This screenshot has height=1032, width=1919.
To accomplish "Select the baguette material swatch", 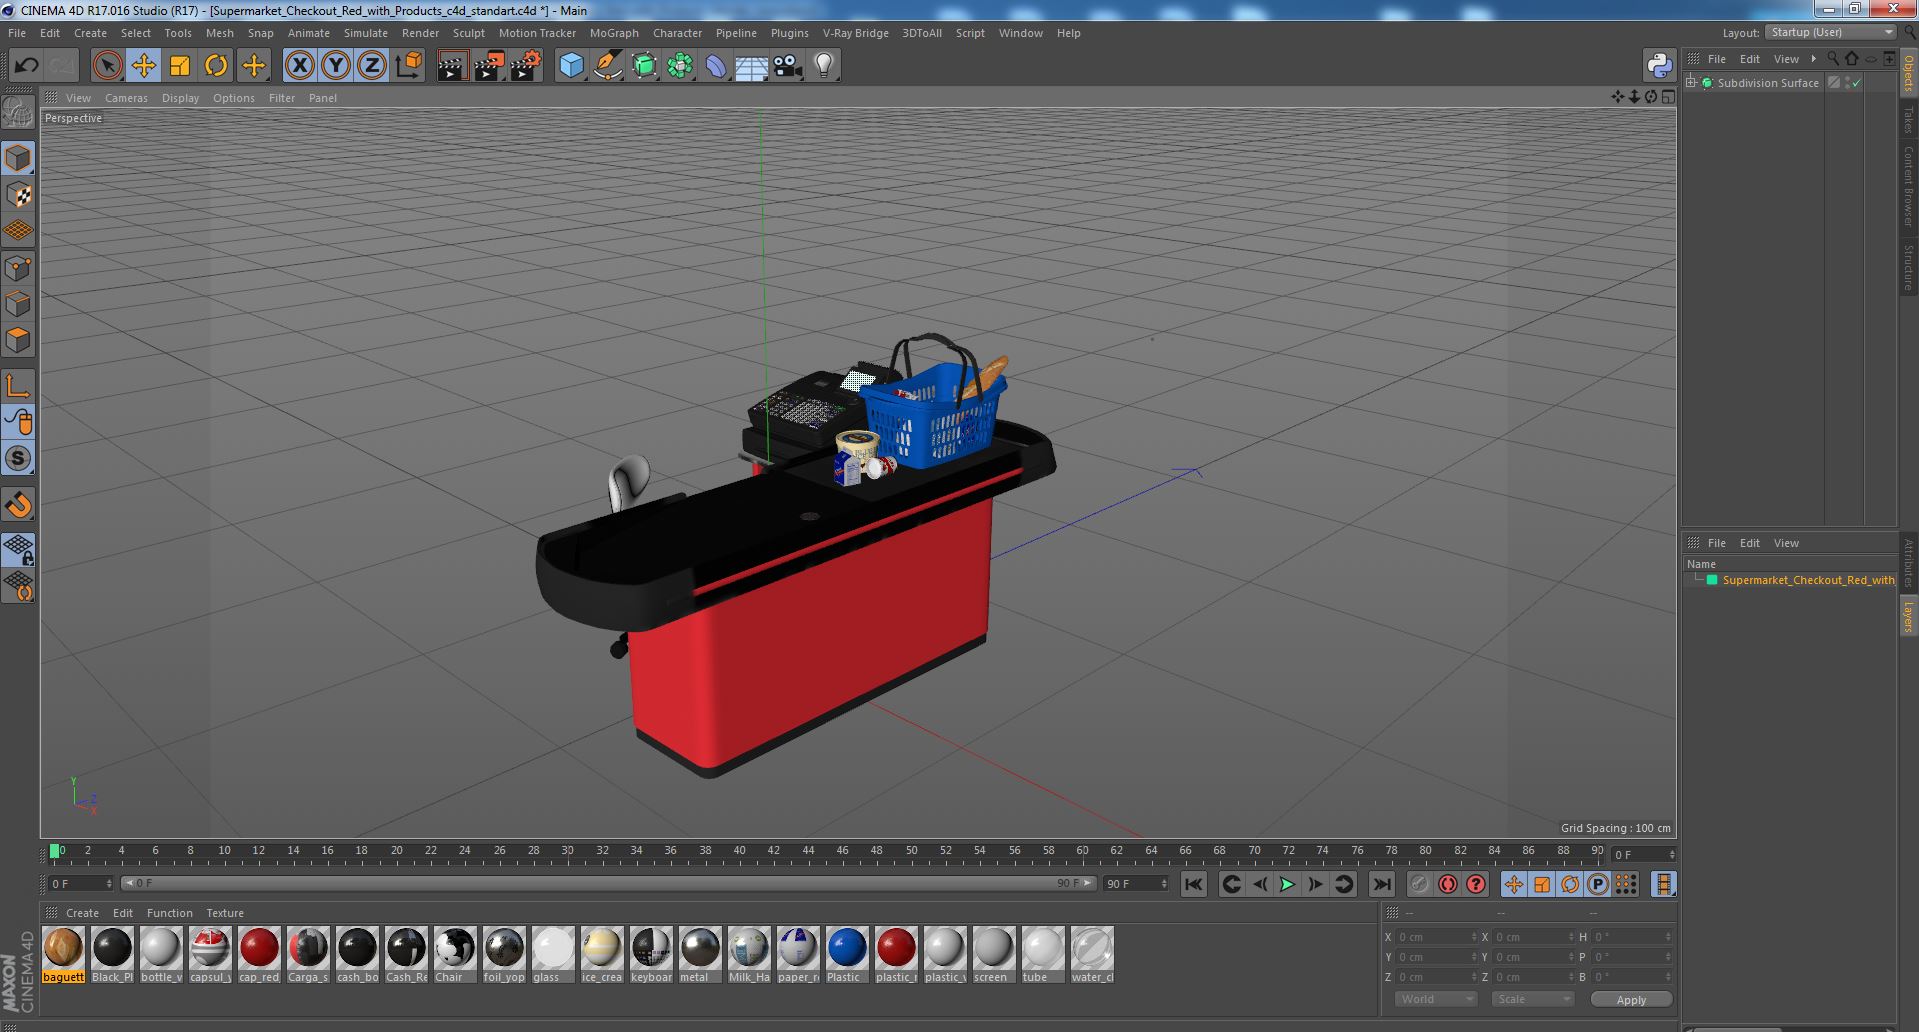I will (63, 954).
